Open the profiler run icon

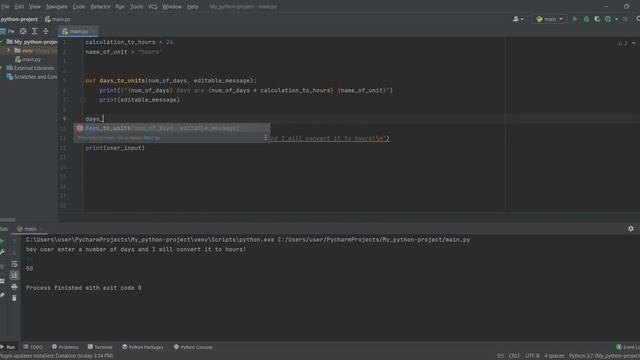pyautogui.click(x=608, y=19)
